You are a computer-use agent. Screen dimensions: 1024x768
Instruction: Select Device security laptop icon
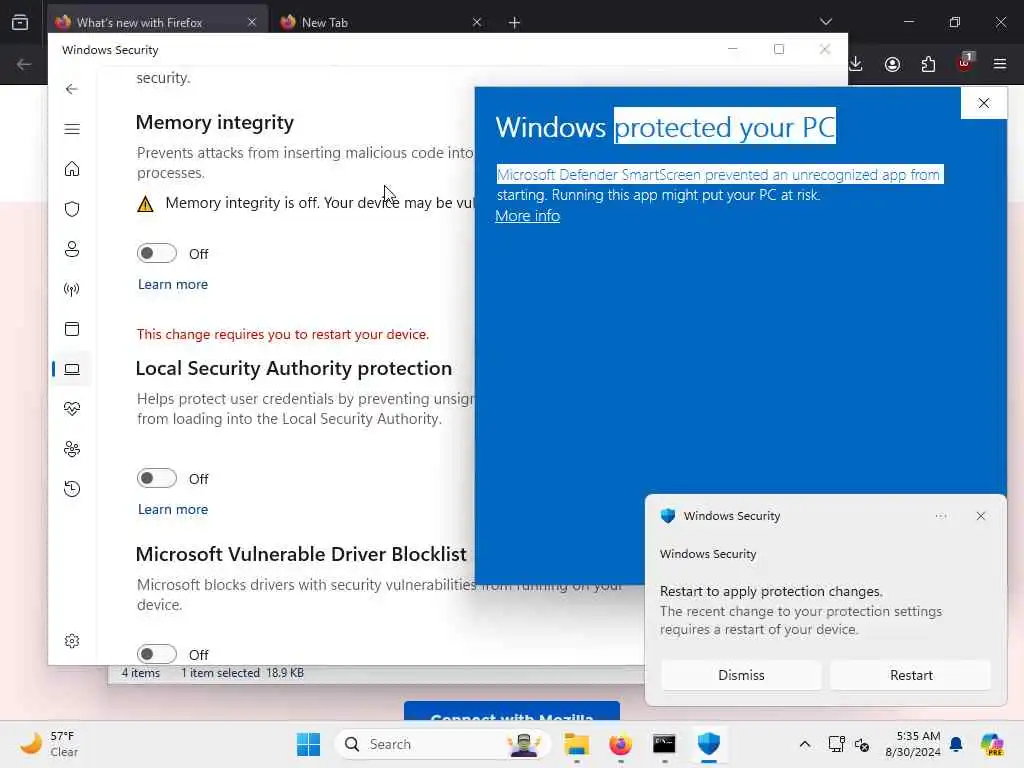coord(72,369)
